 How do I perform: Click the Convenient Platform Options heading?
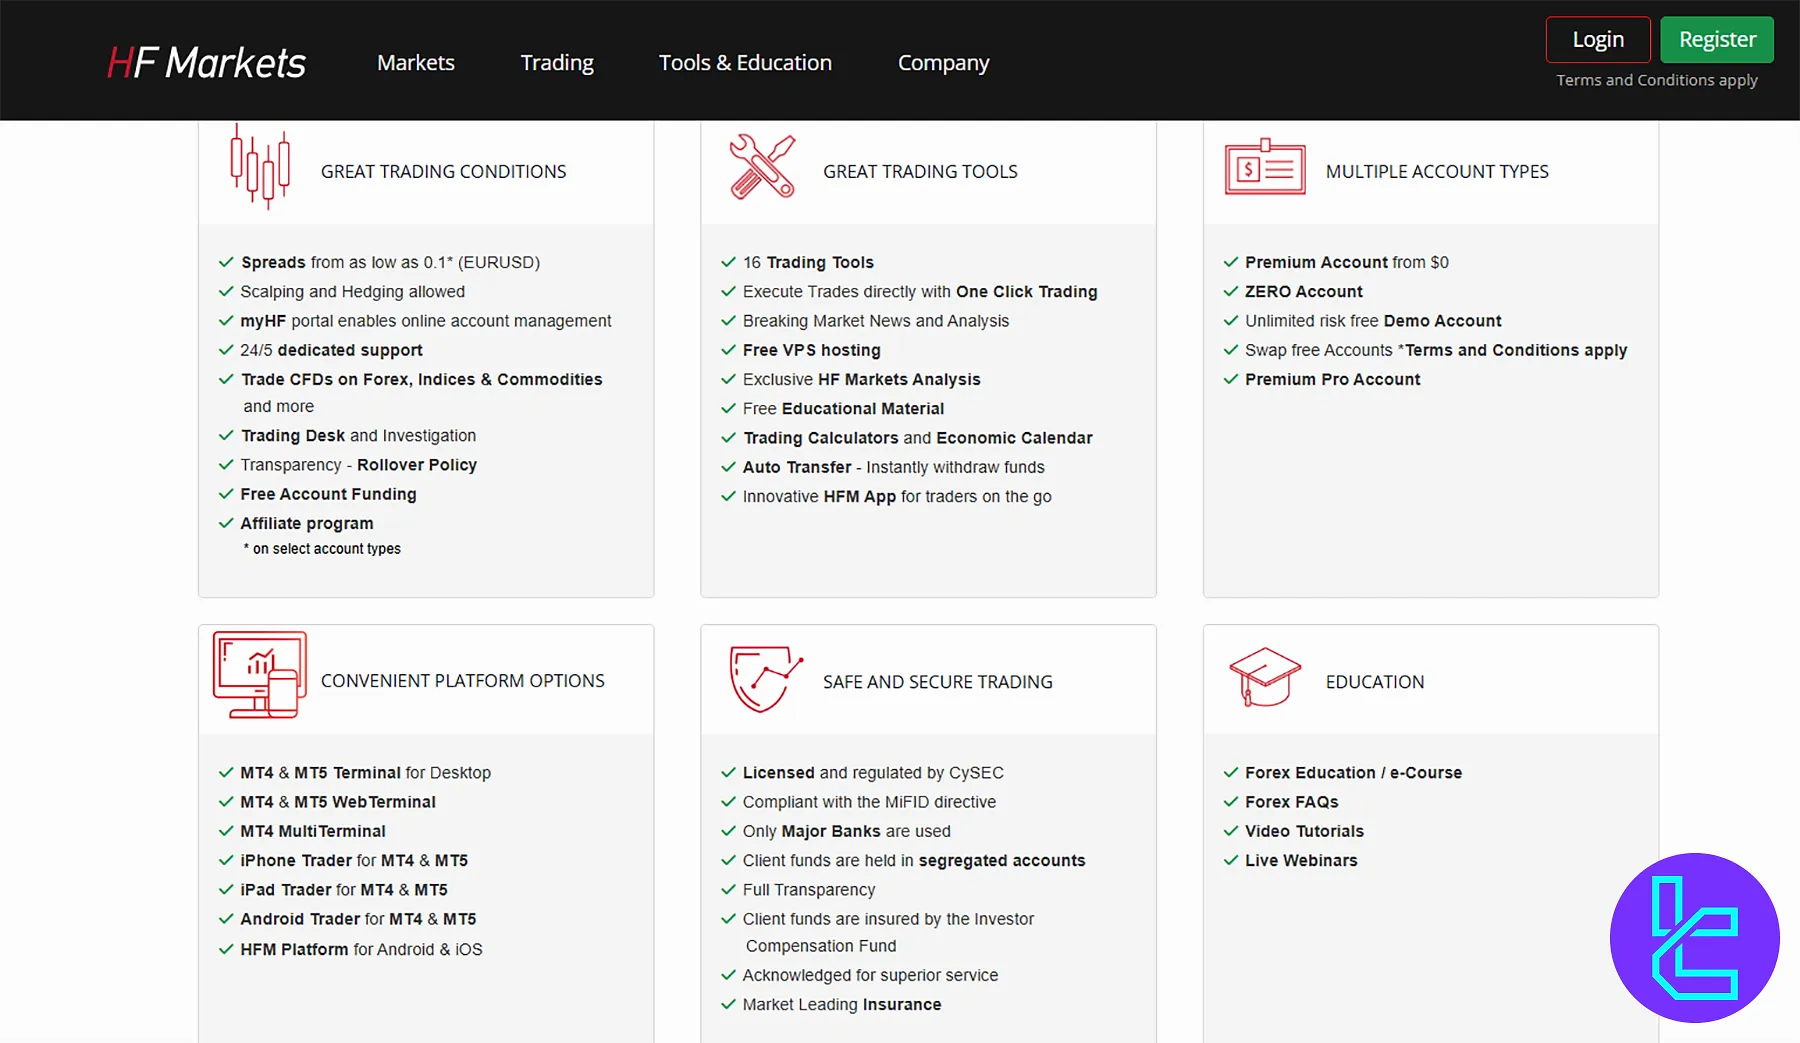click(462, 680)
